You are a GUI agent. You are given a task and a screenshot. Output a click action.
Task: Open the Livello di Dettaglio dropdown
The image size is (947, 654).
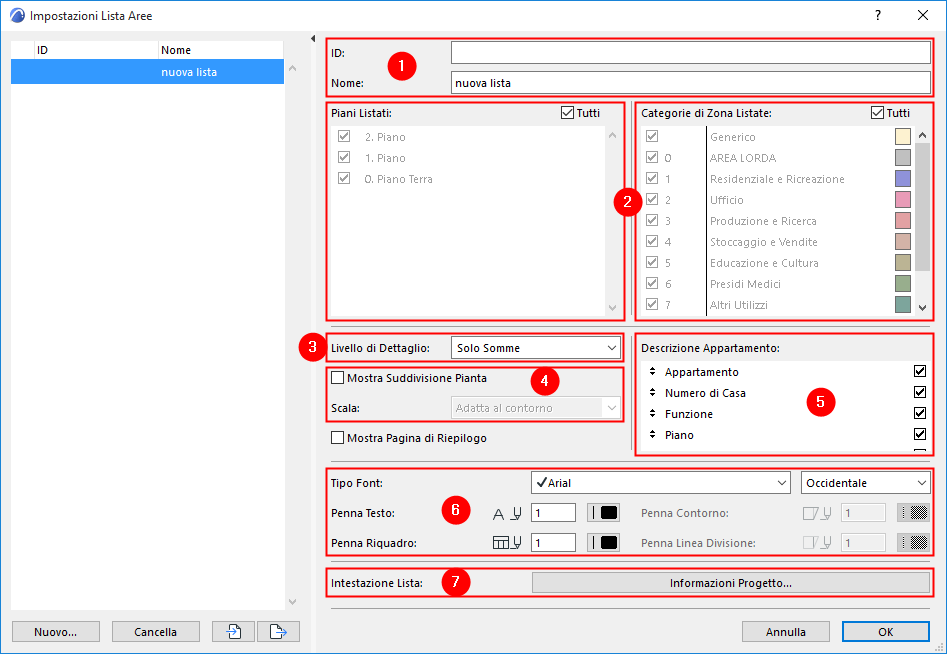[536, 348]
